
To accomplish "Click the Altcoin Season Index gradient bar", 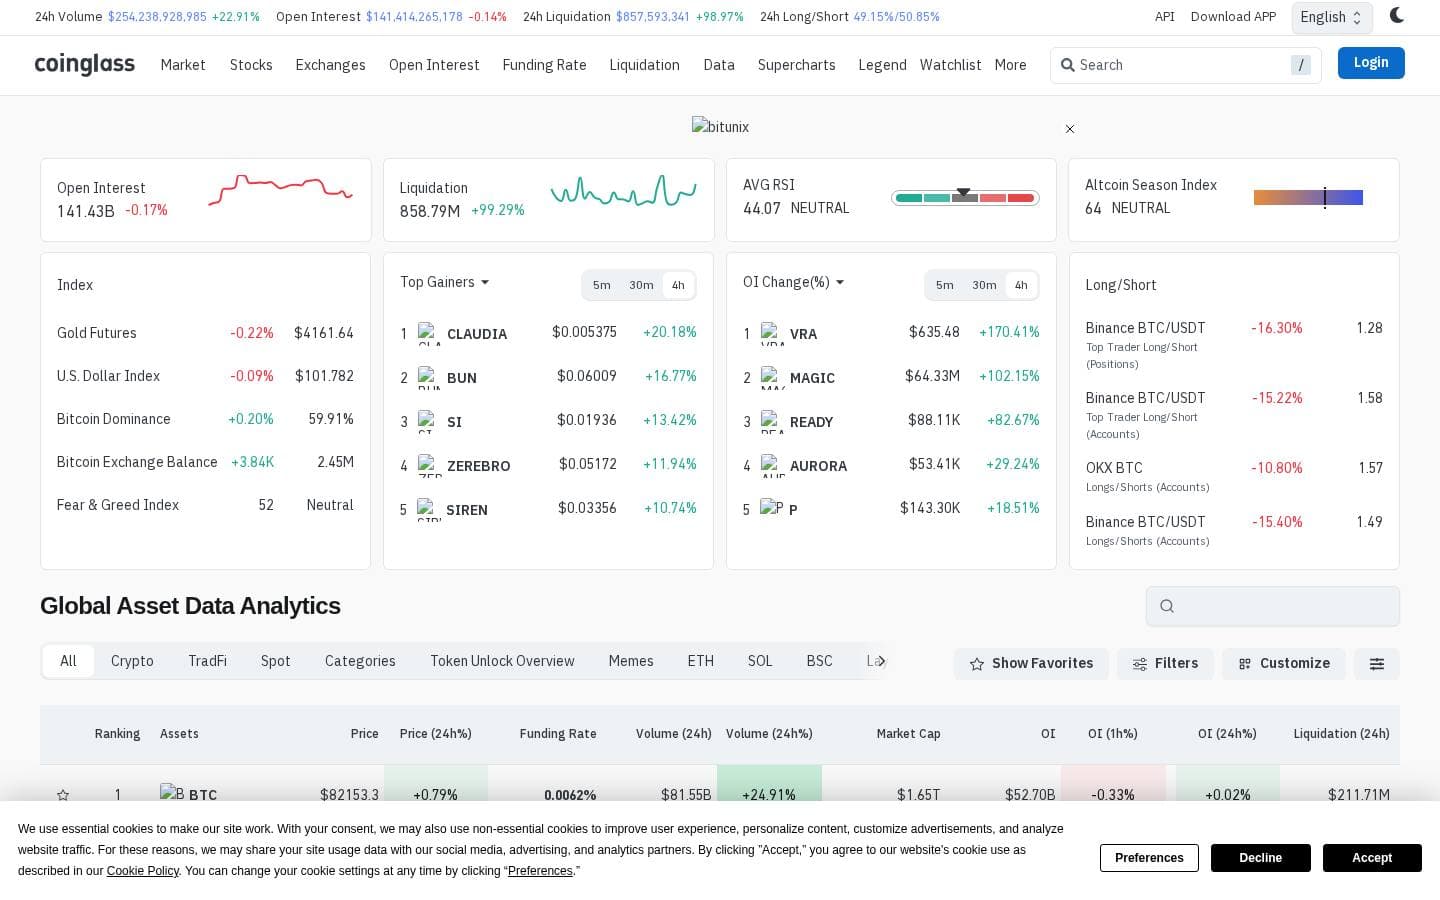I will point(1308,198).
